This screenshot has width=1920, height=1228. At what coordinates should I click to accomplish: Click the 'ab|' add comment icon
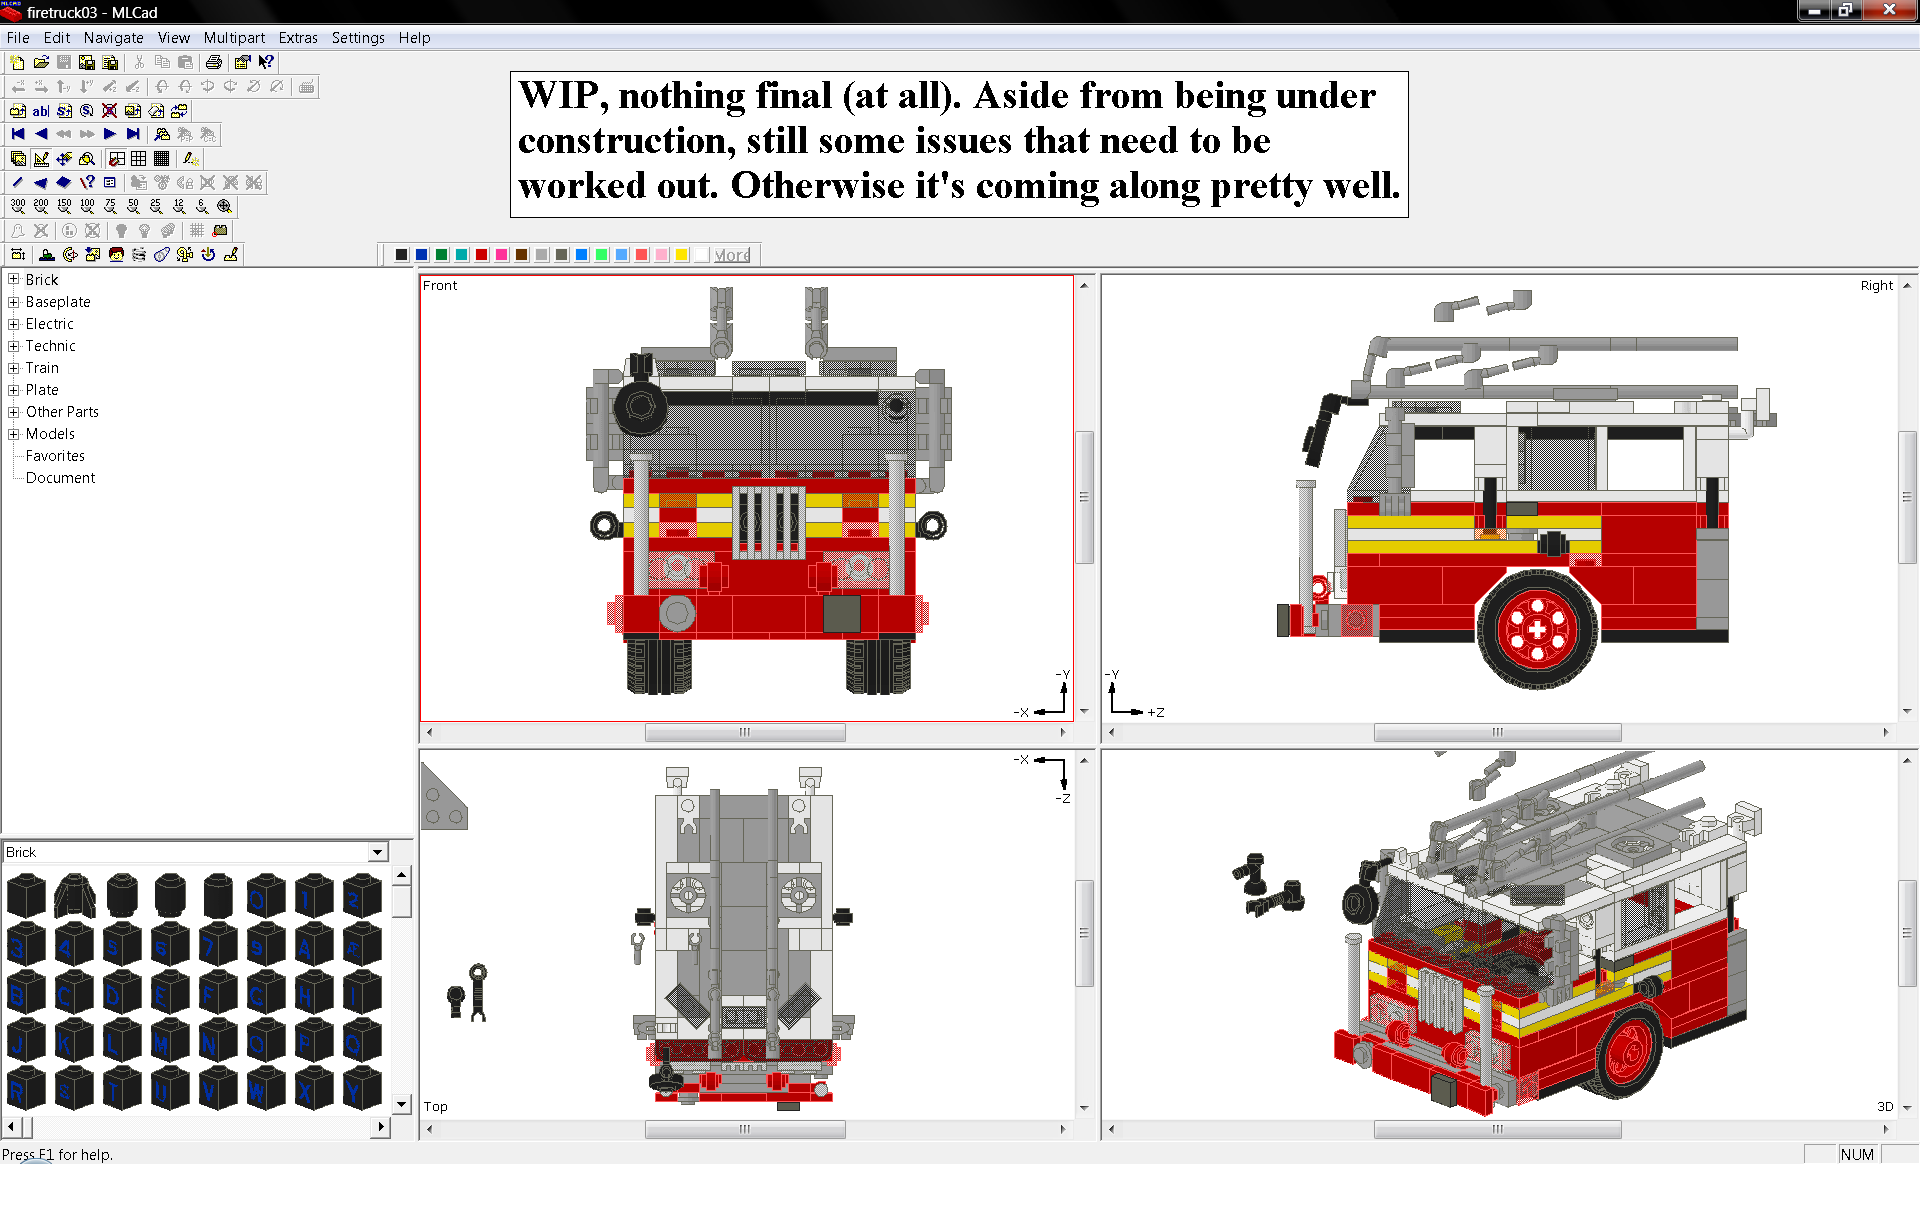[x=41, y=110]
